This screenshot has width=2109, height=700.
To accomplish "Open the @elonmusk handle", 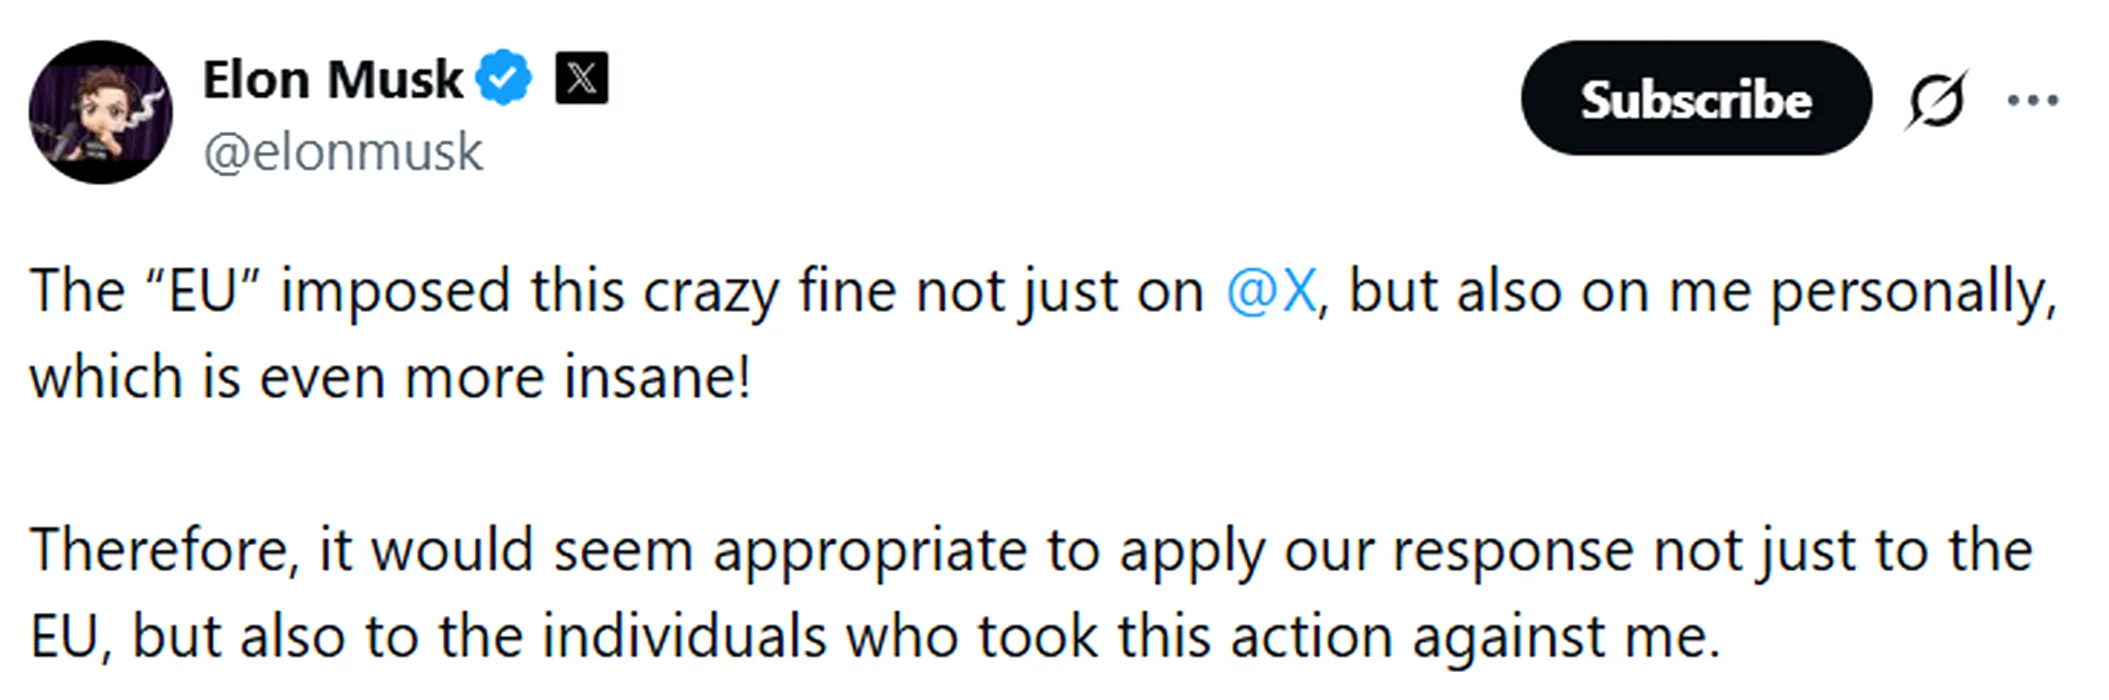I will coord(343,152).
